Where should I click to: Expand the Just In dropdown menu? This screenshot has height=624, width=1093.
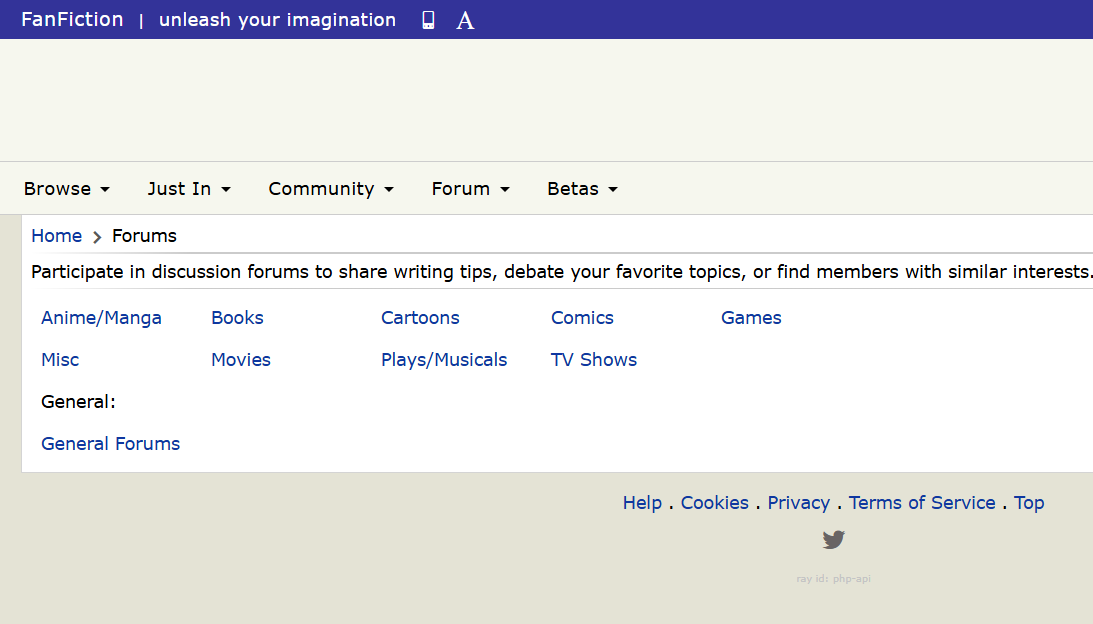coord(189,189)
